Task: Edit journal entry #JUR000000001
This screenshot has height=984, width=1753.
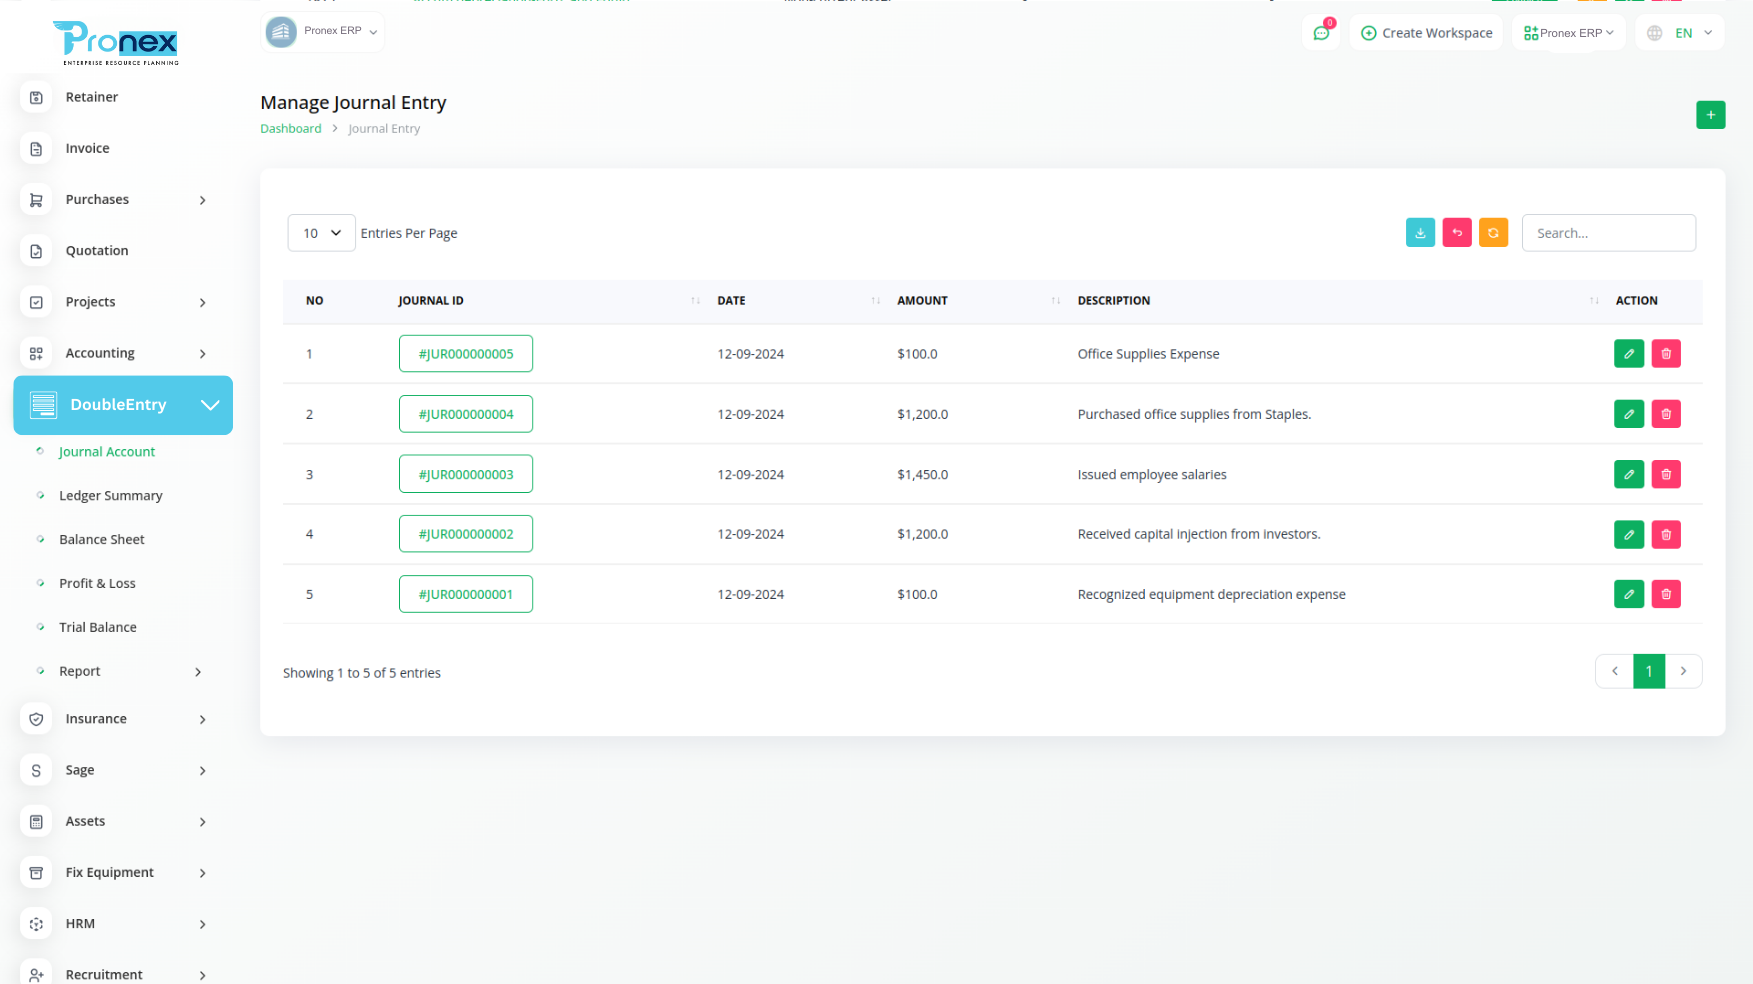Action: pos(1629,594)
